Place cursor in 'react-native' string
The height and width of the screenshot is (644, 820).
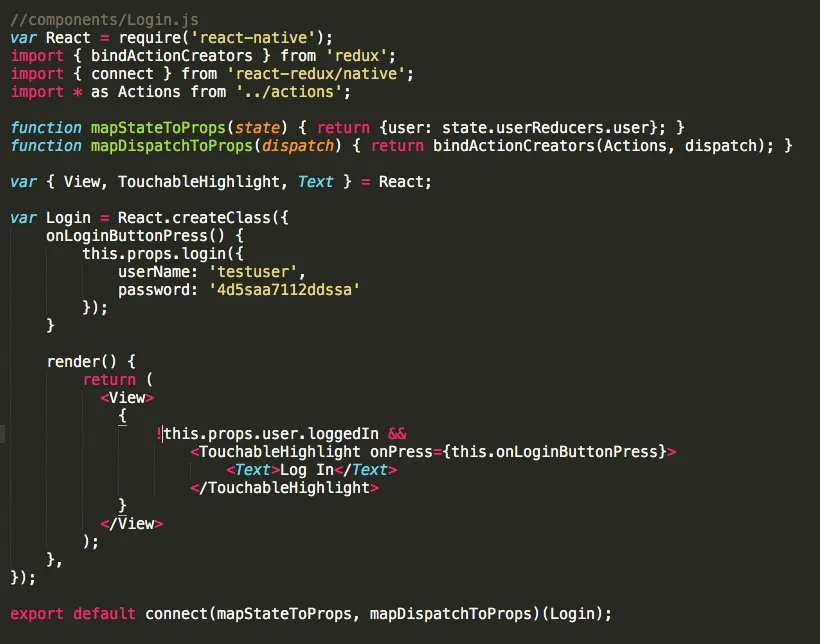[x=254, y=38]
